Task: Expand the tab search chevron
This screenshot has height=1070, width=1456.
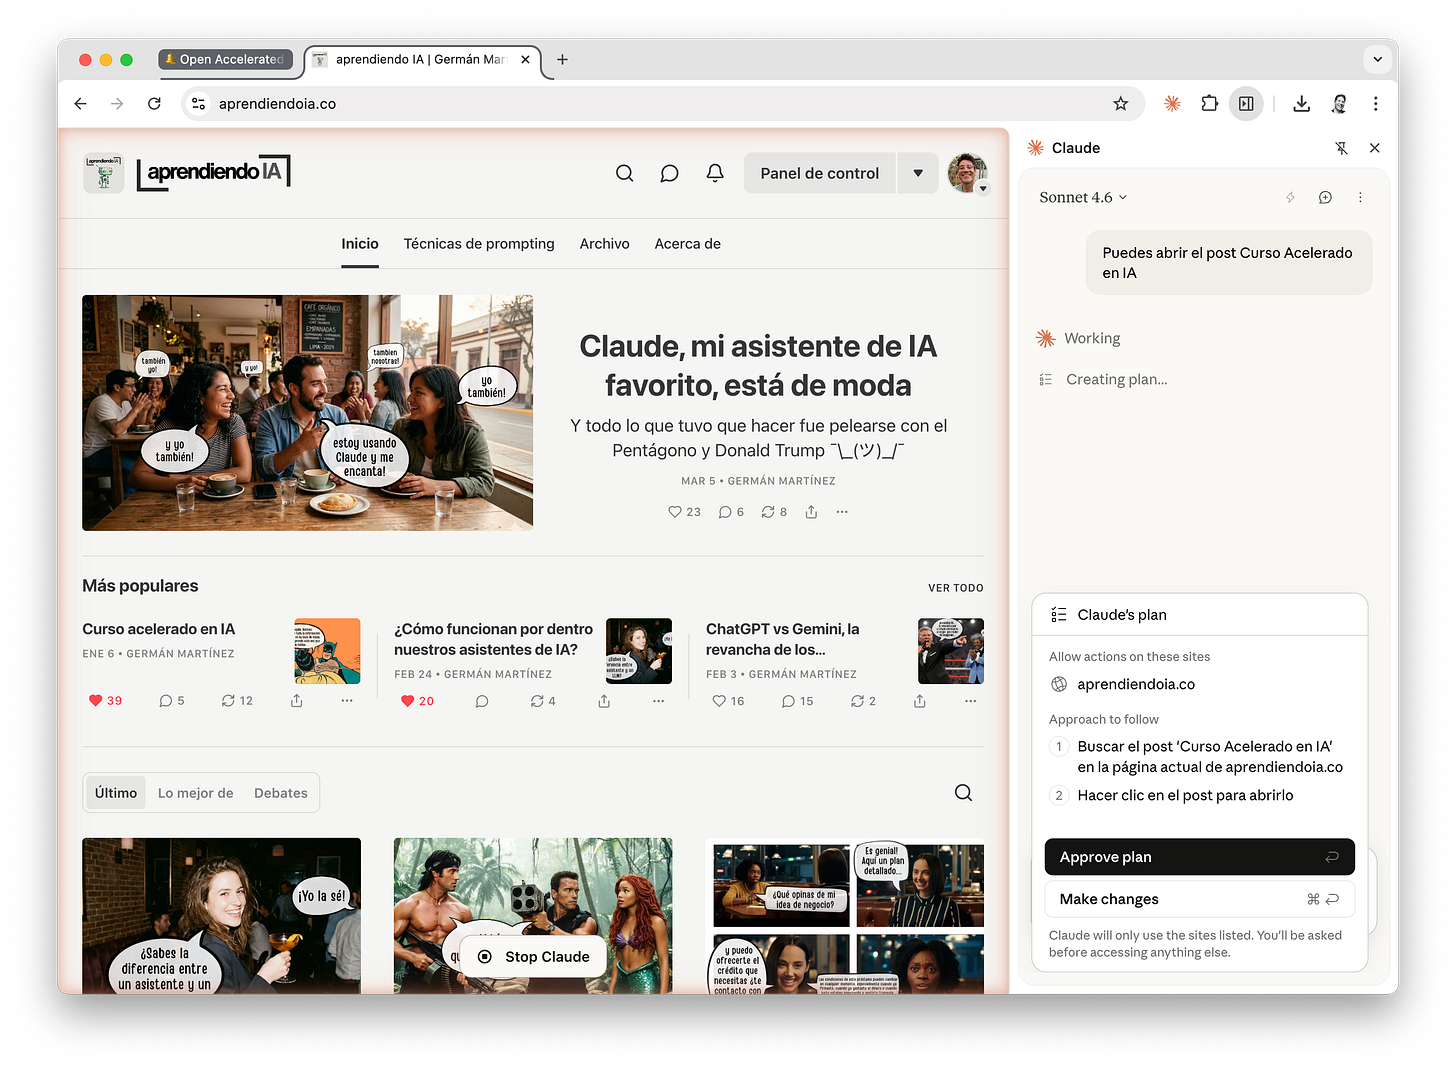Action: [1377, 59]
